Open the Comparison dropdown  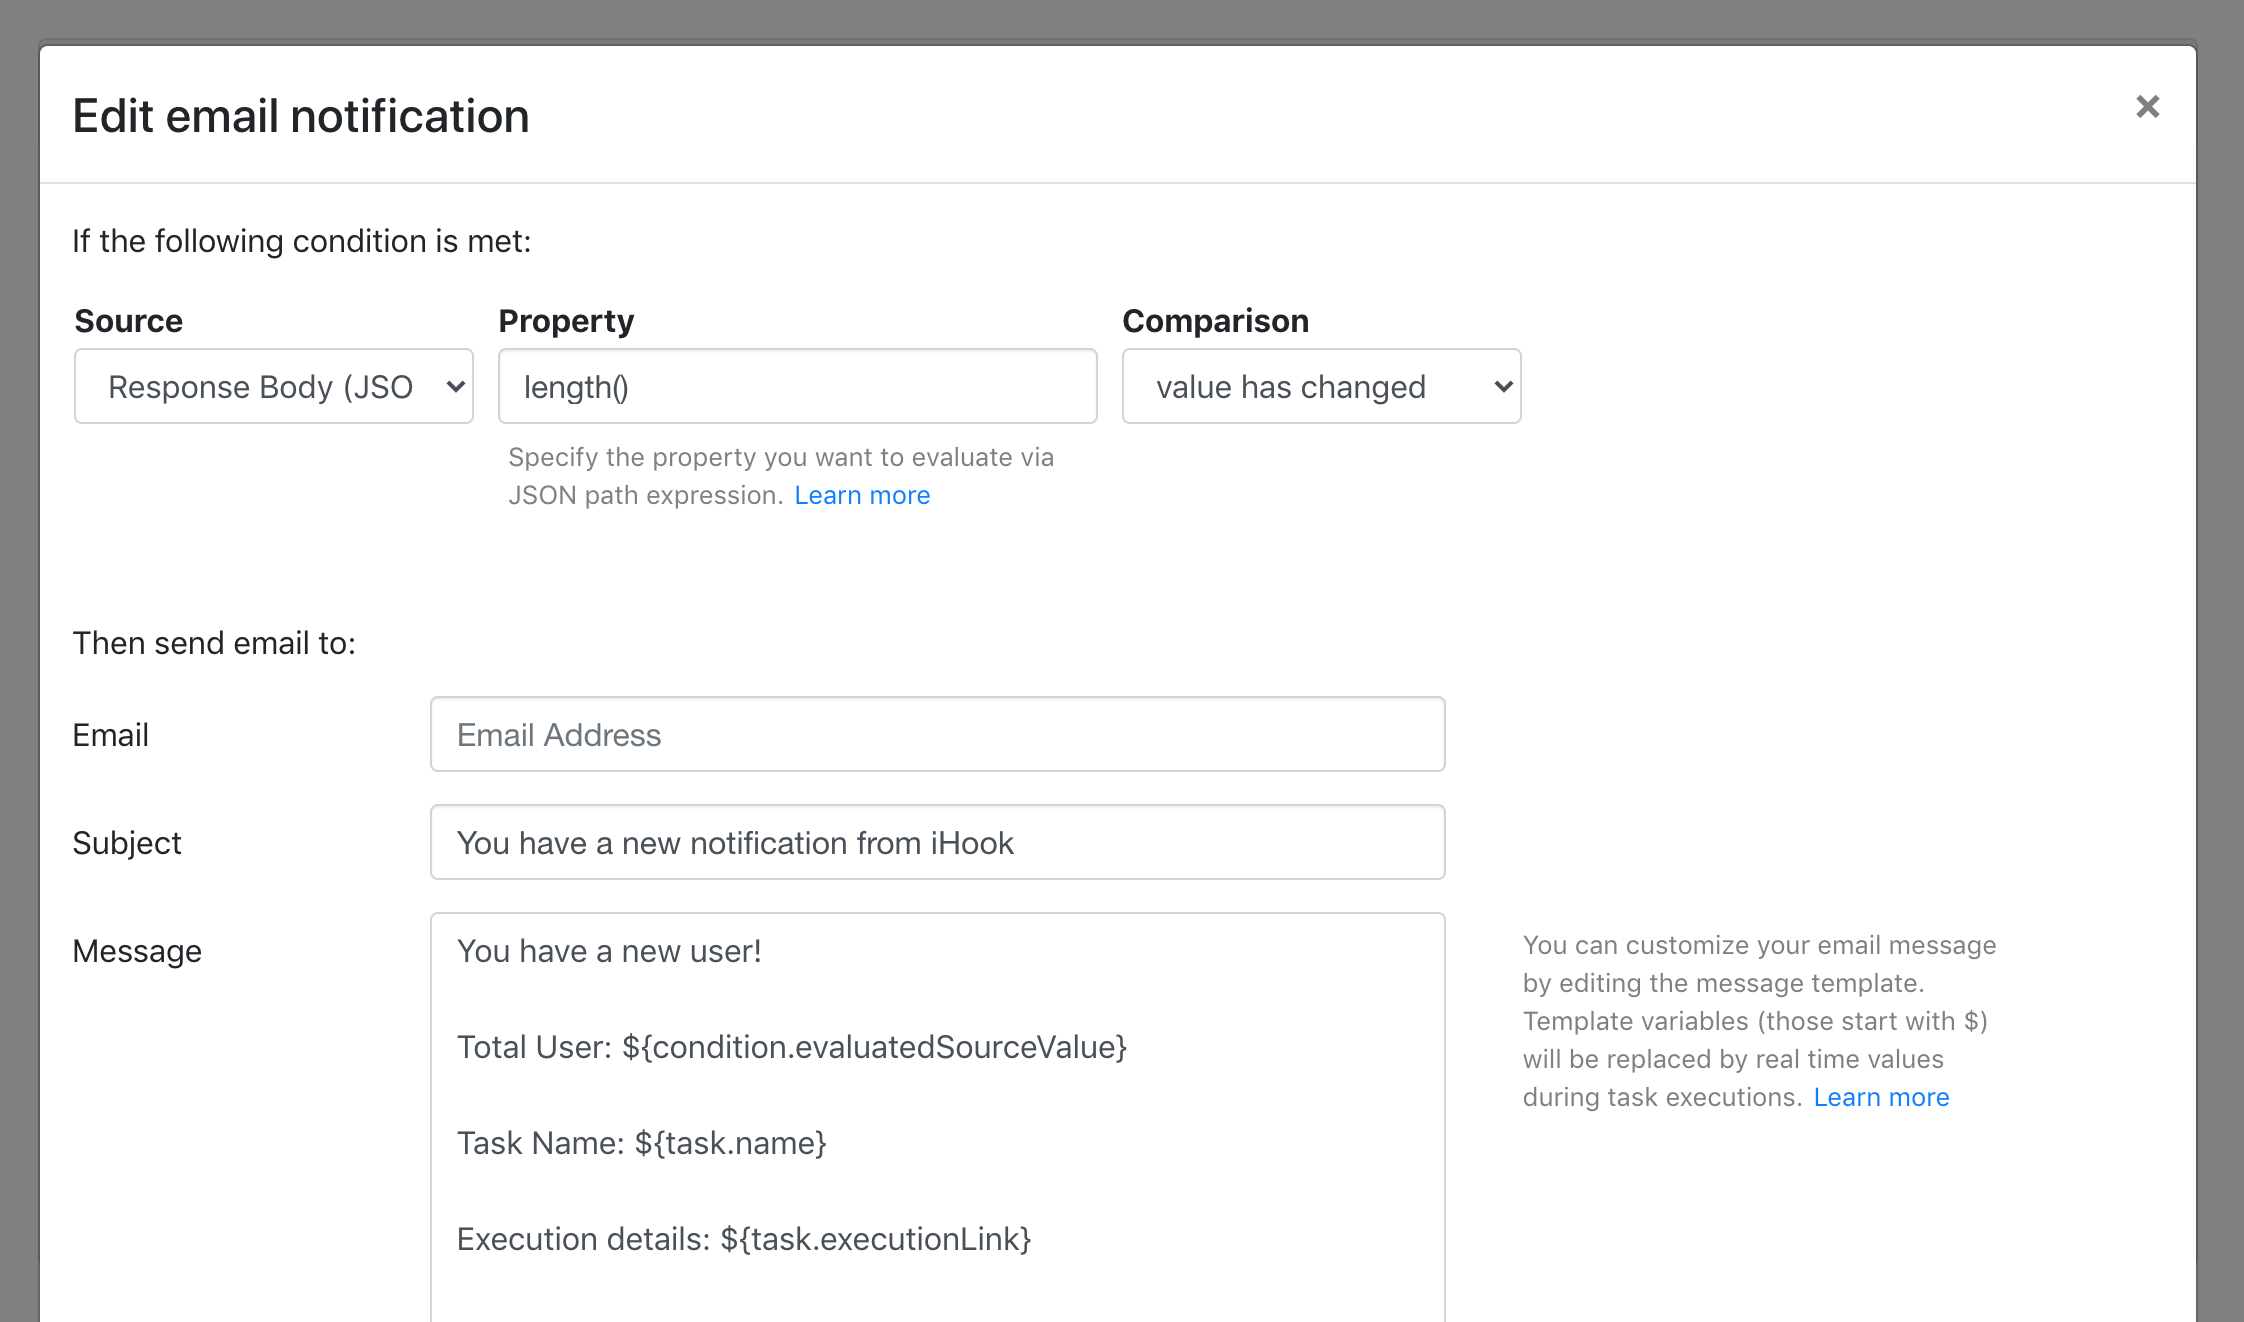tap(1321, 386)
